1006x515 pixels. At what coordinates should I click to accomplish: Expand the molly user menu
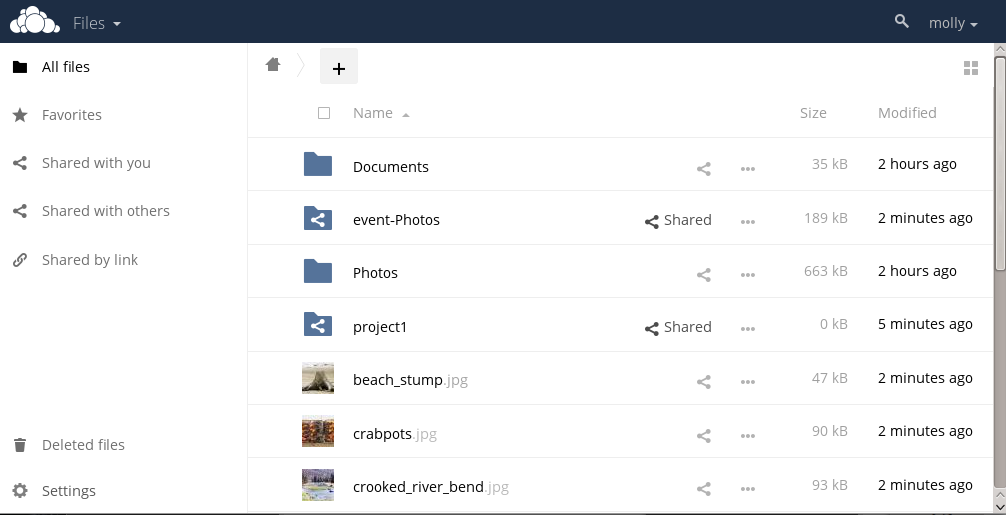pyautogui.click(x=952, y=23)
